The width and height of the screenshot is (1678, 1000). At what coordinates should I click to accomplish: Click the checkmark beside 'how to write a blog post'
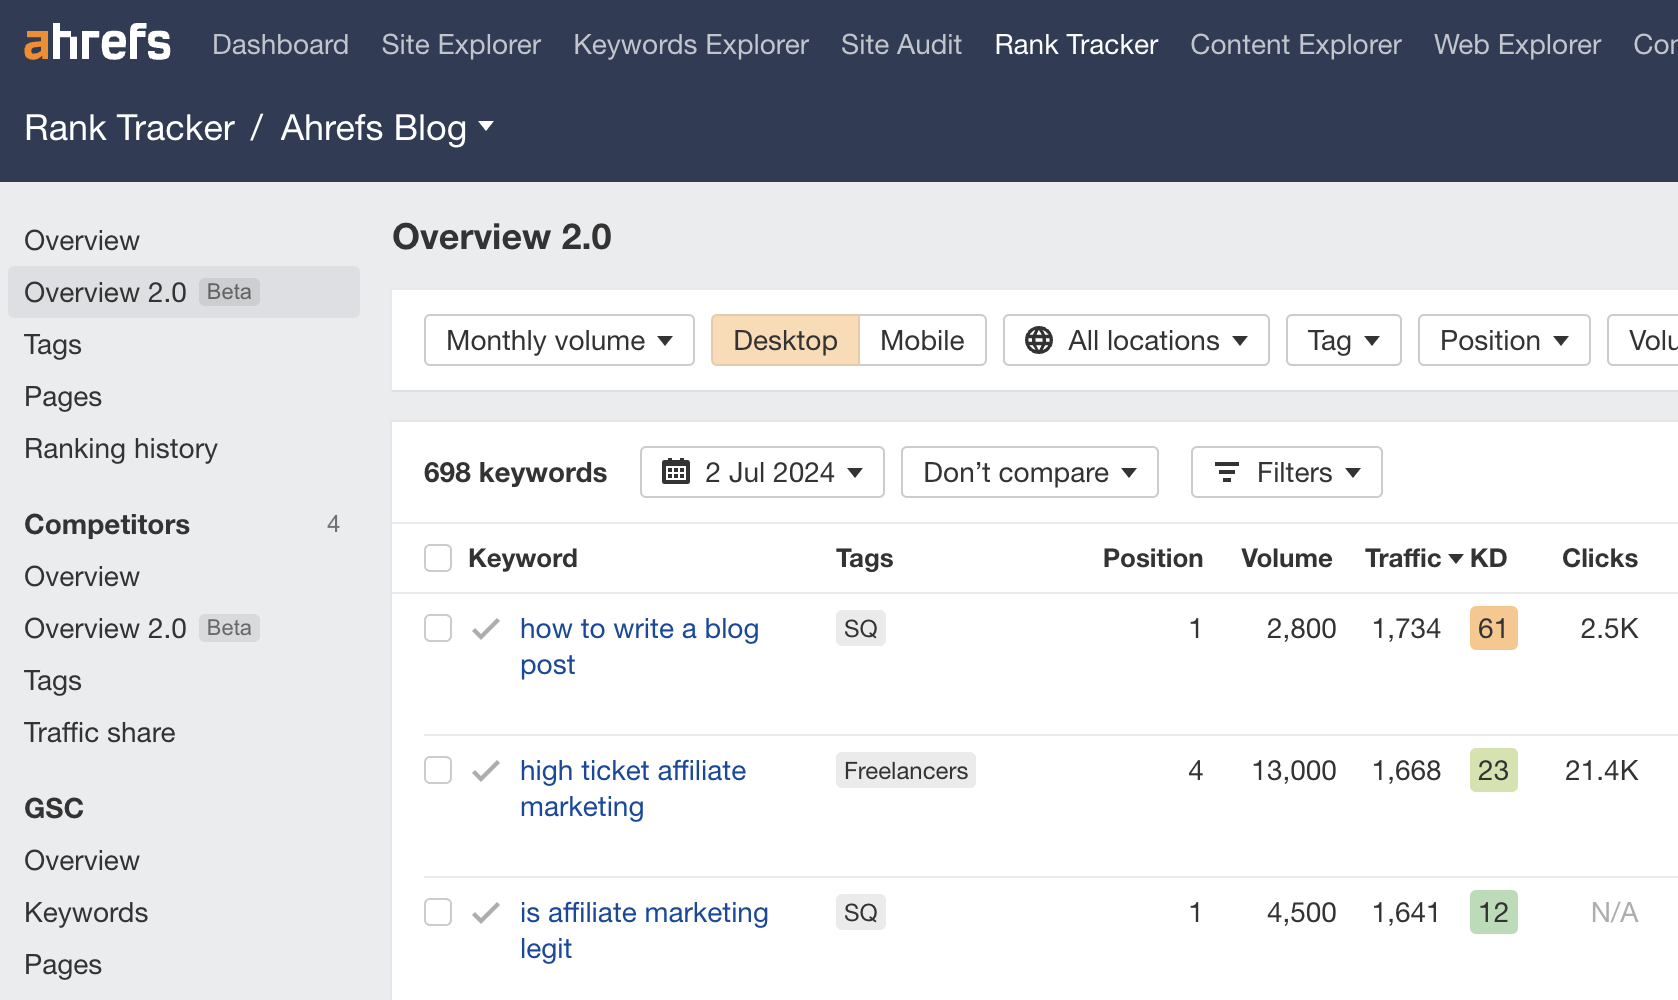tap(485, 629)
